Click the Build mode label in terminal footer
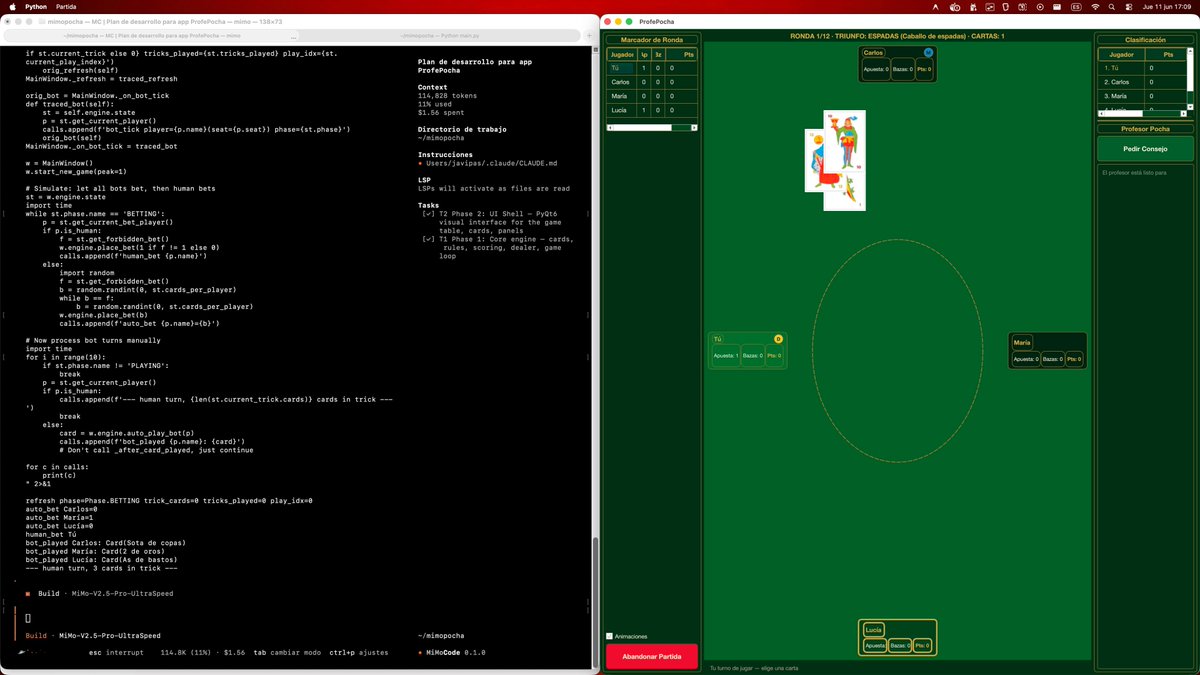The image size is (1200, 675). 36,635
